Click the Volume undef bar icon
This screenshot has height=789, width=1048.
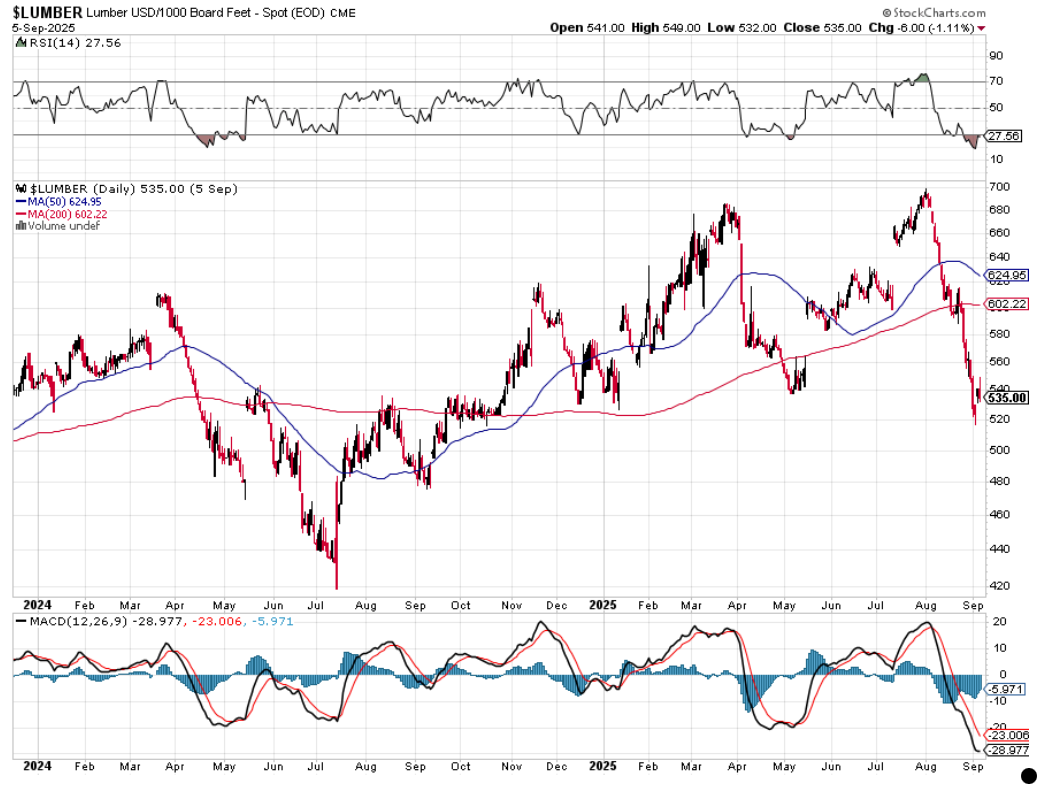[19, 226]
